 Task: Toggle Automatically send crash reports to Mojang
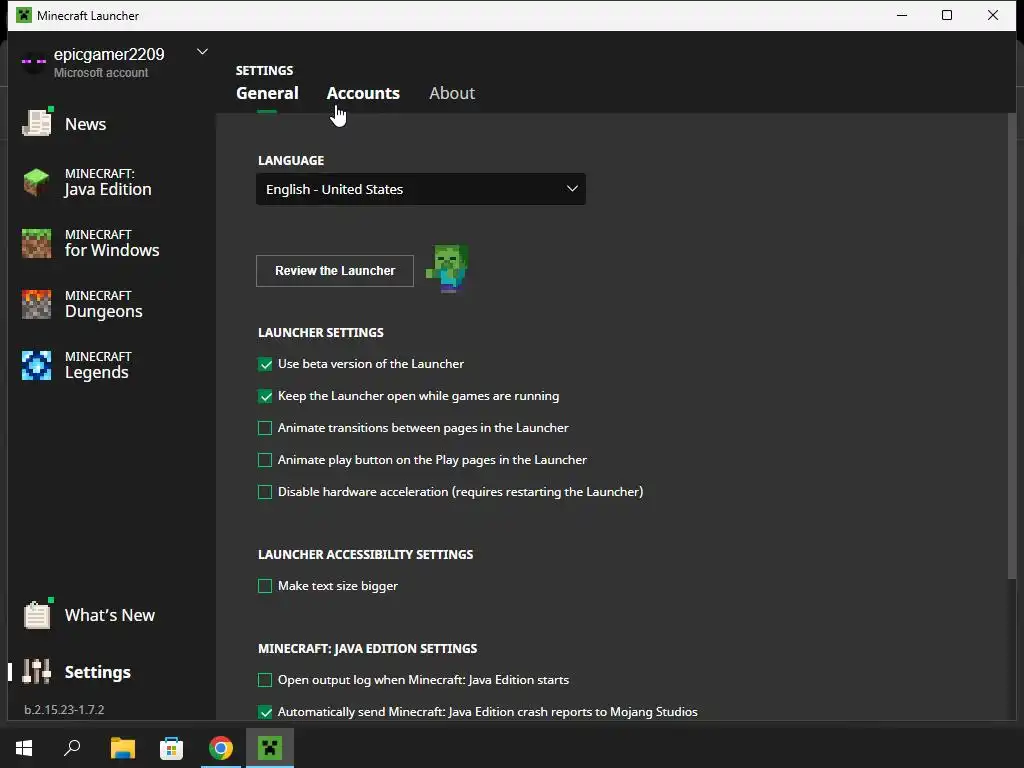click(x=265, y=712)
